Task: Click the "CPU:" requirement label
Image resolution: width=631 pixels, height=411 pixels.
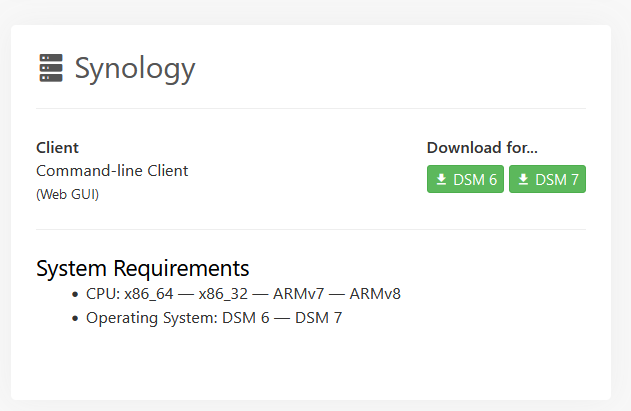Action: (x=103, y=294)
